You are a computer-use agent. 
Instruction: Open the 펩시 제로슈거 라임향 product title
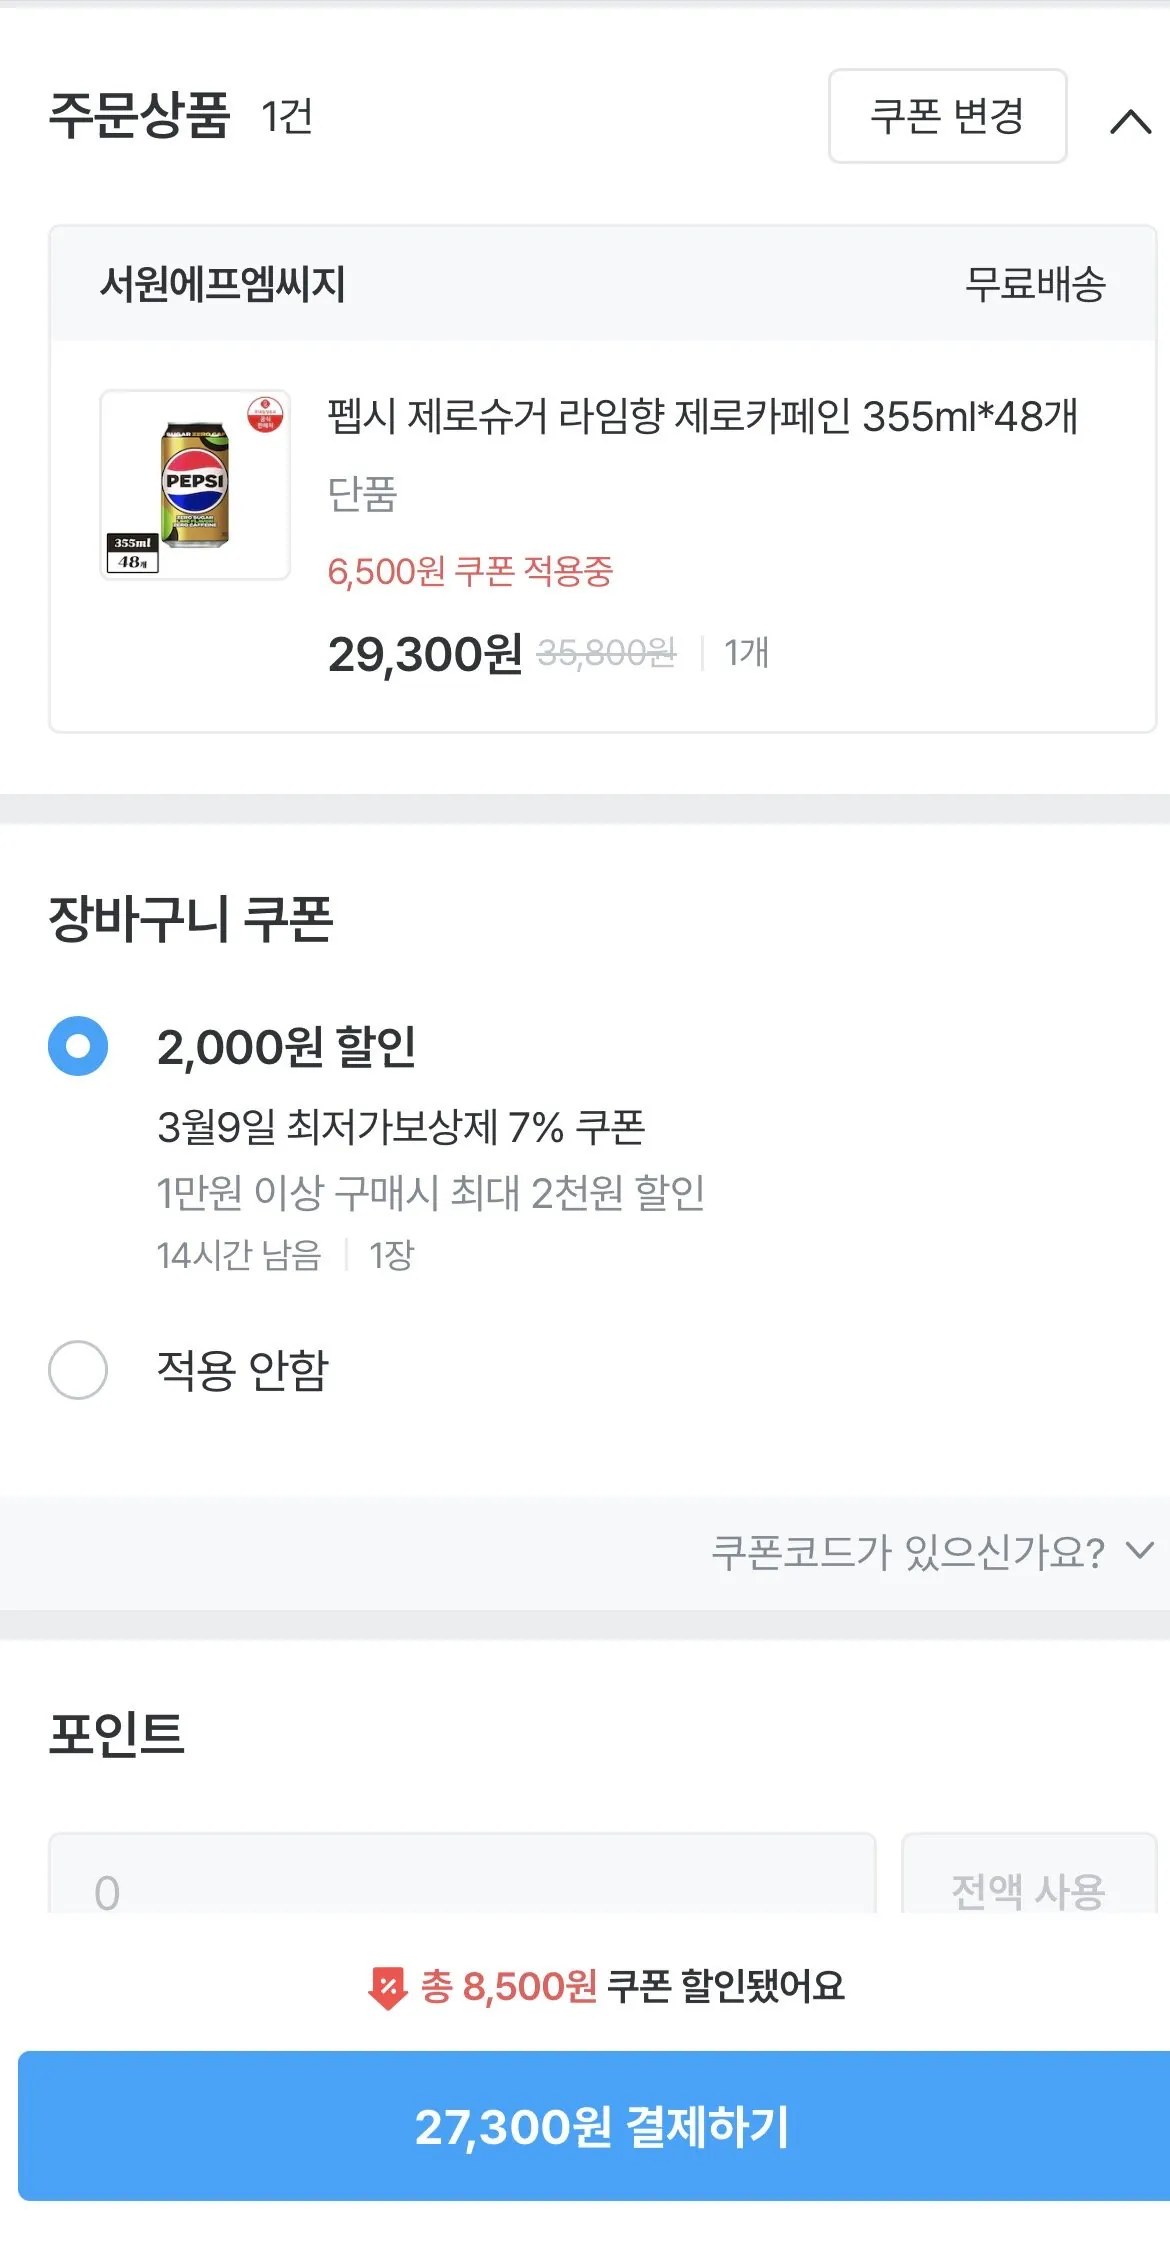pyautogui.click(x=702, y=416)
